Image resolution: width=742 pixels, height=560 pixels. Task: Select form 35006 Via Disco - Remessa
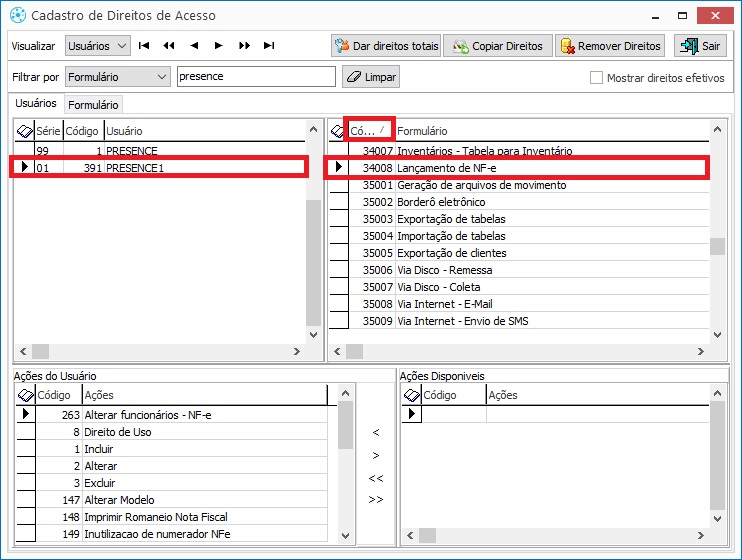tap(519, 270)
